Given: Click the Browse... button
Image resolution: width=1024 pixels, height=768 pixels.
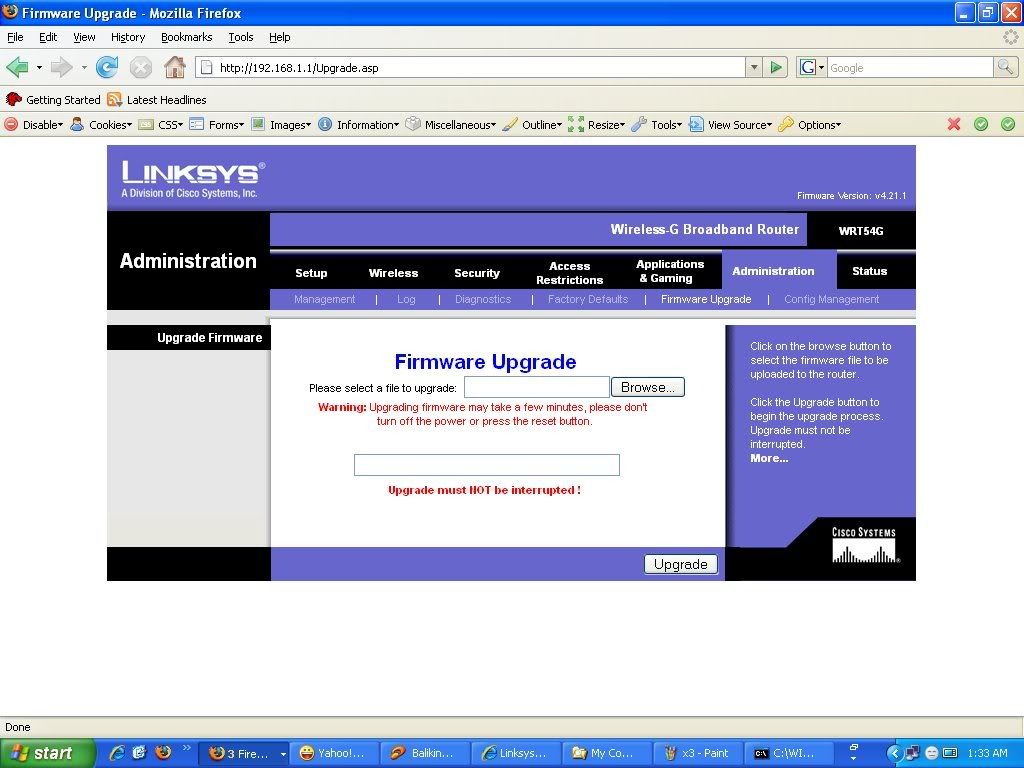Looking at the screenshot, I should 648,387.
